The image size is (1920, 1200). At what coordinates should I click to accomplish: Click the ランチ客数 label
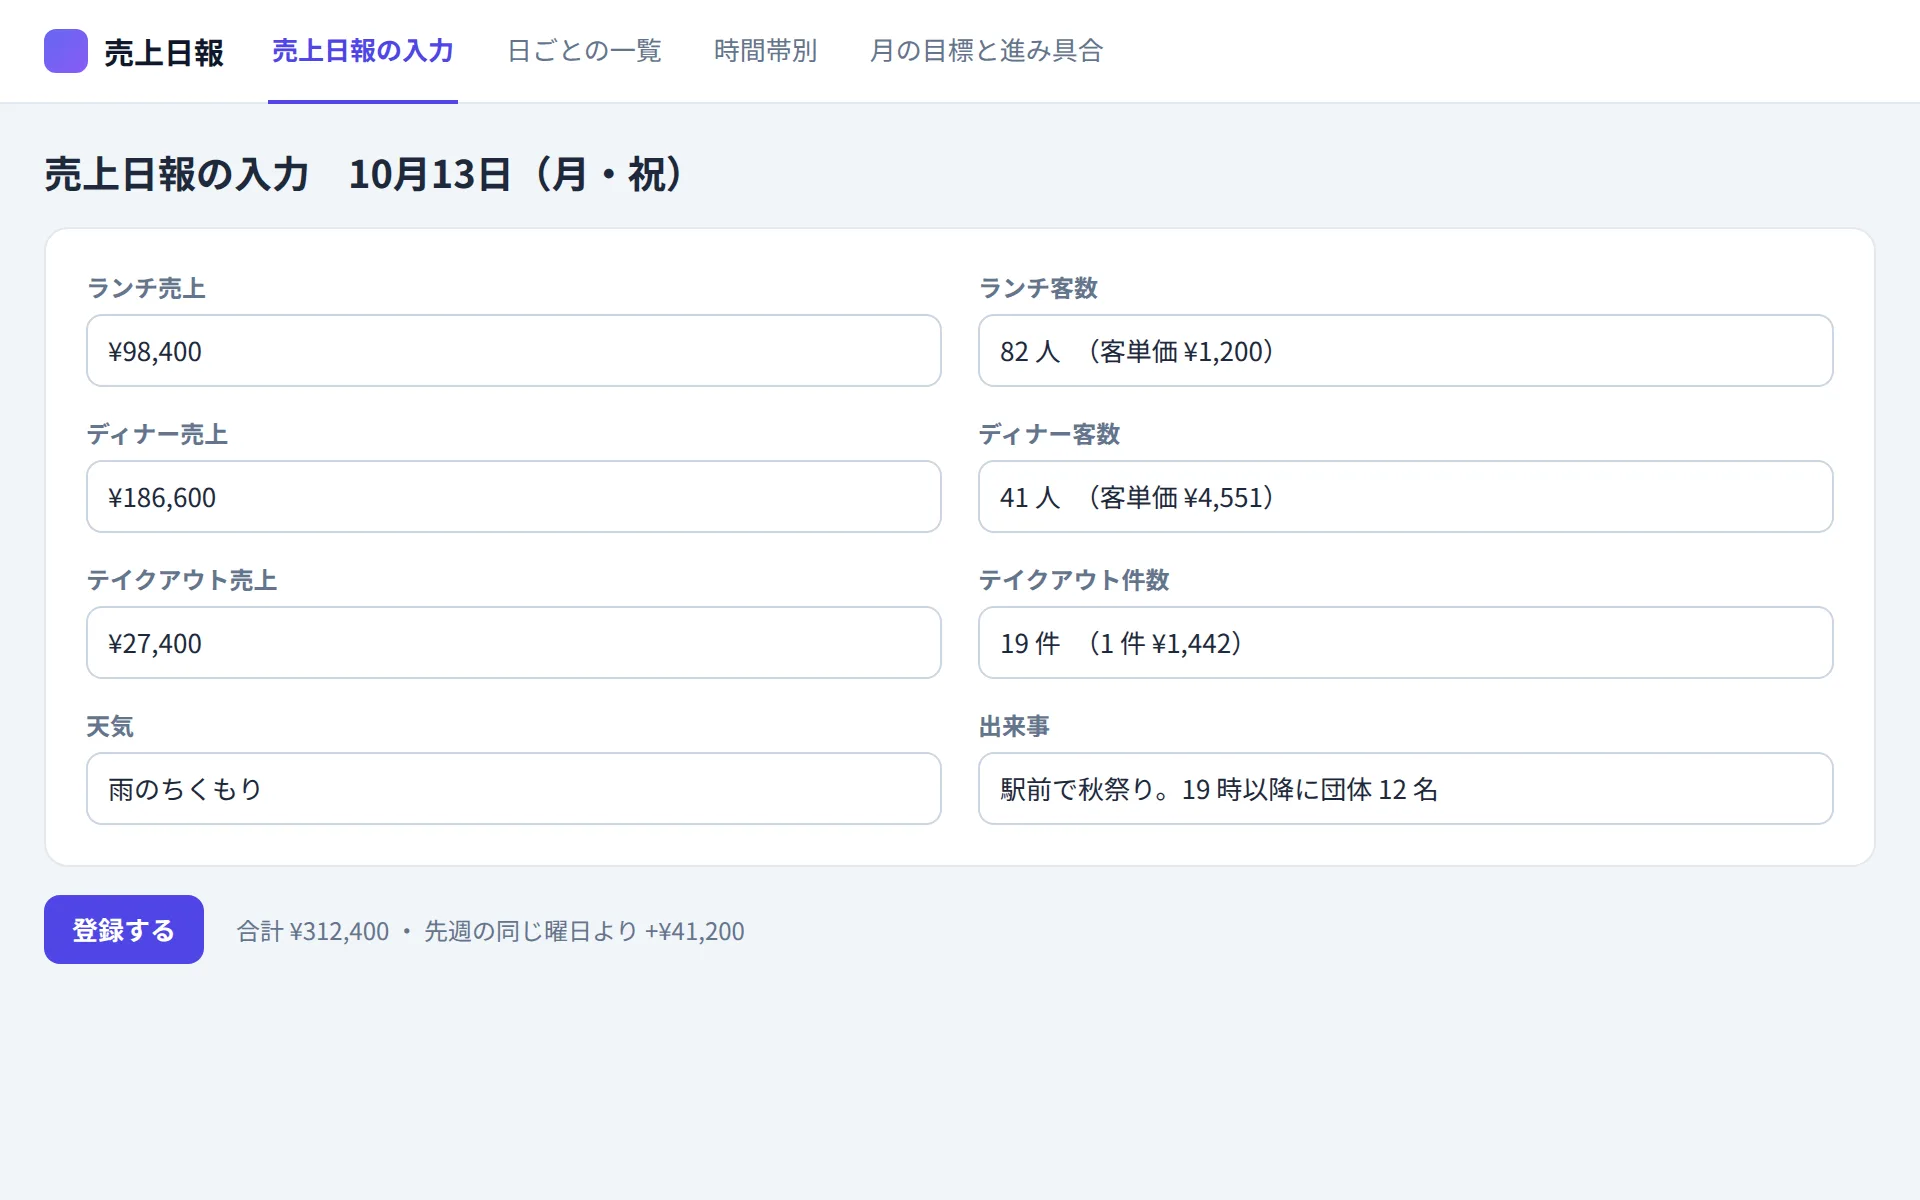tap(1038, 288)
